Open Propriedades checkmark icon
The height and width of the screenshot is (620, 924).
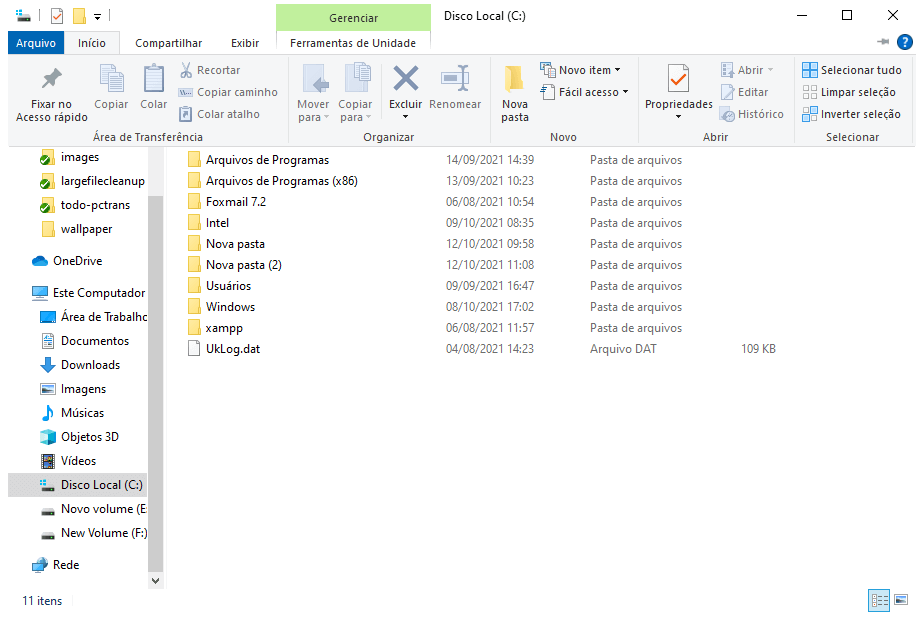pos(678,79)
